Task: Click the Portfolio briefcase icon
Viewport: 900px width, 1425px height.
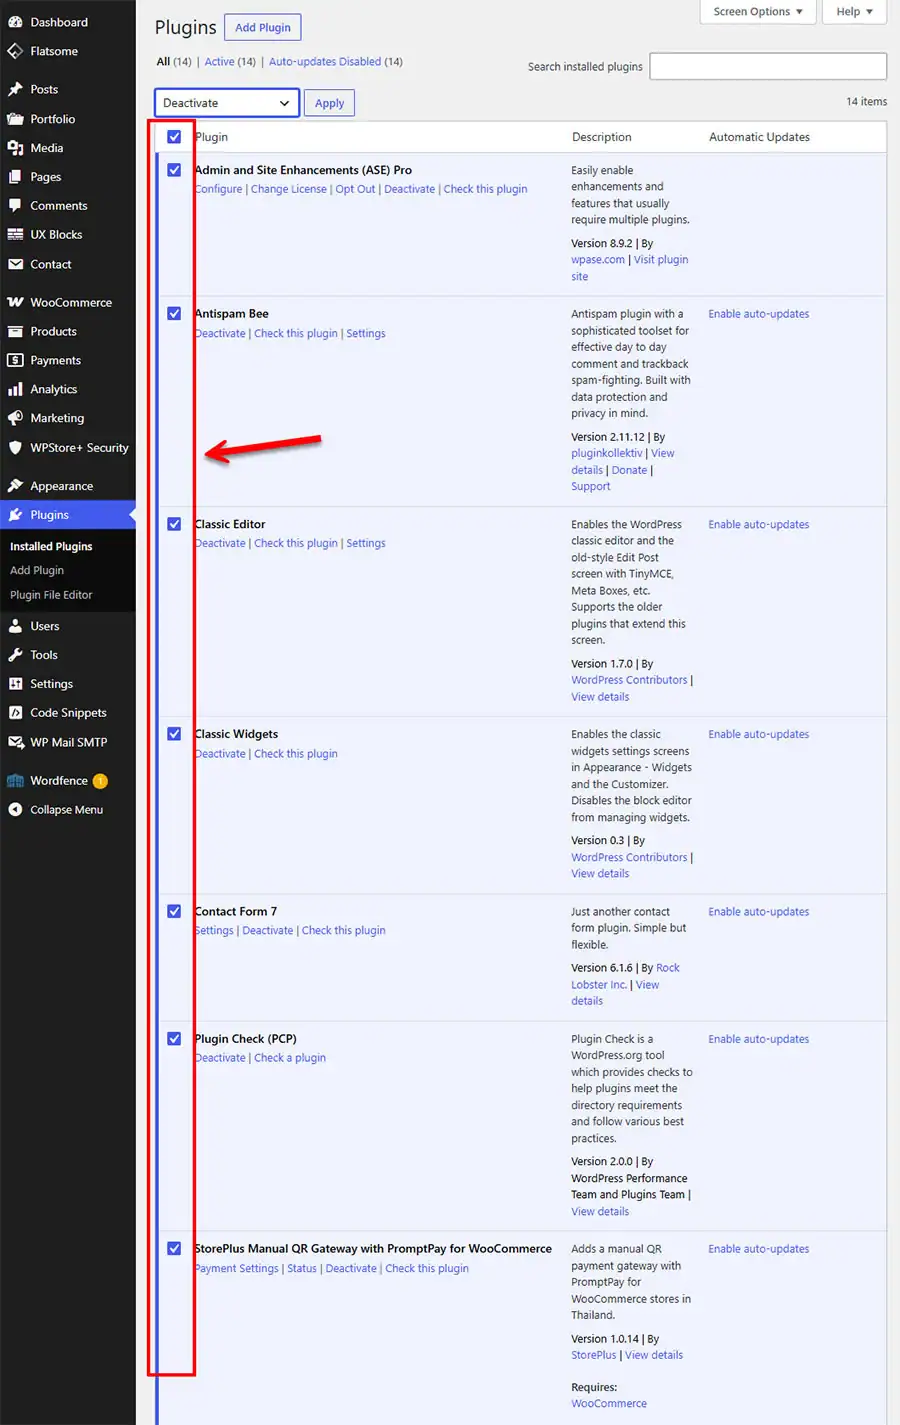Action: click(x=15, y=119)
